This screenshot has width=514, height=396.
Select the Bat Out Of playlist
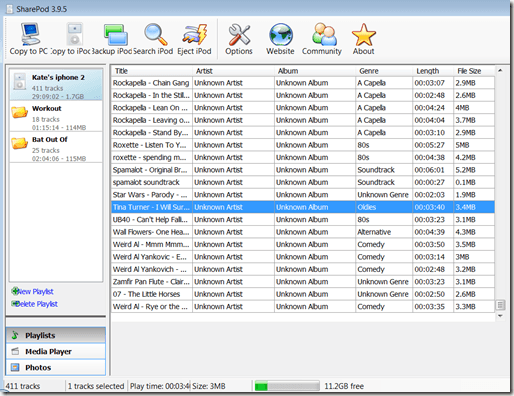pyautogui.click(x=56, y=147)
